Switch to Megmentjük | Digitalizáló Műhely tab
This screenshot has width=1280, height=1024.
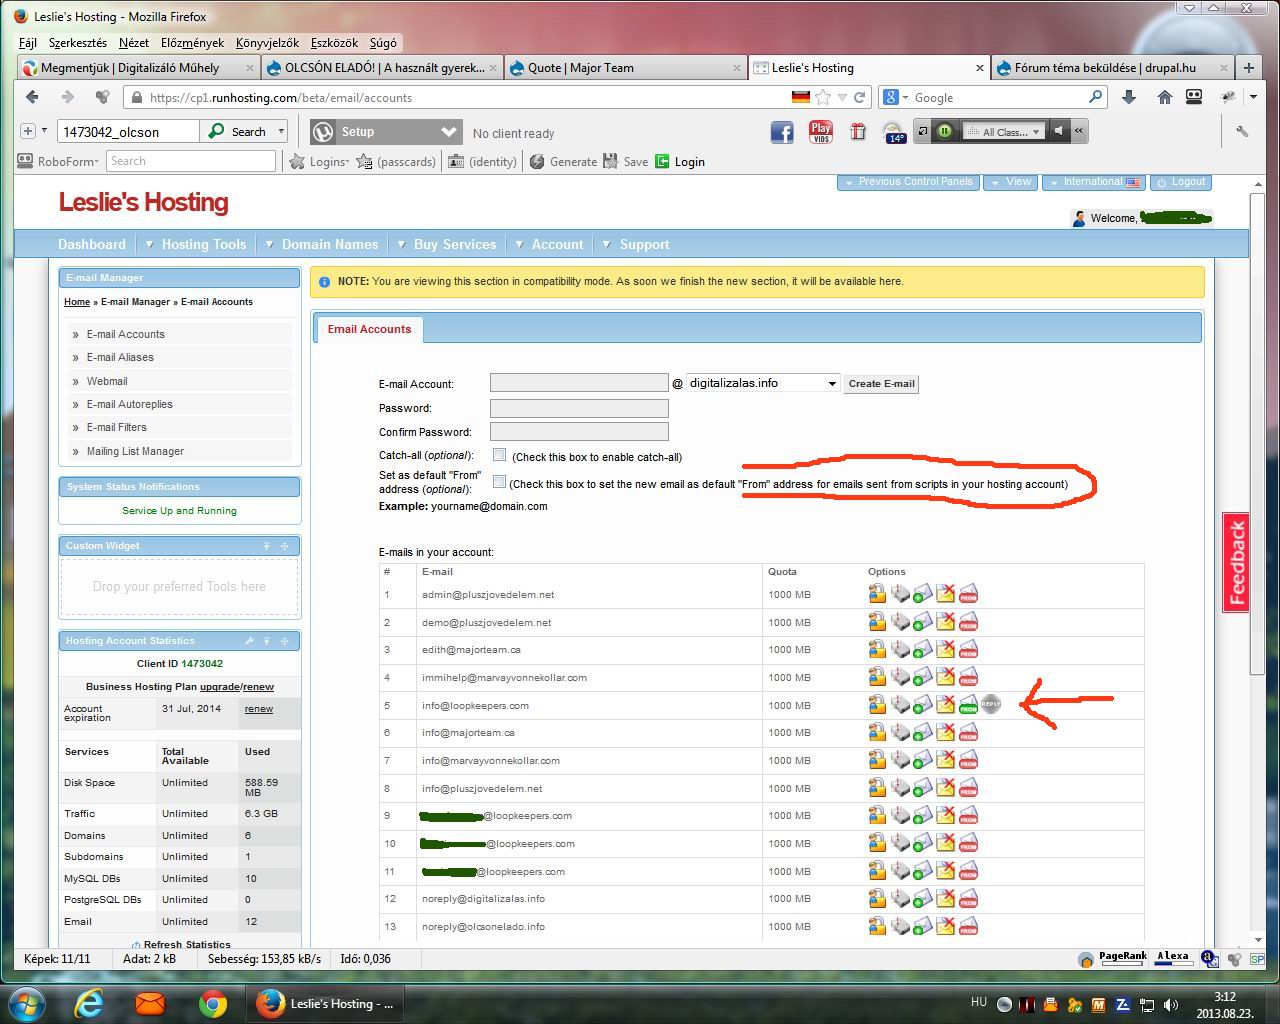[x=138, y=68]
